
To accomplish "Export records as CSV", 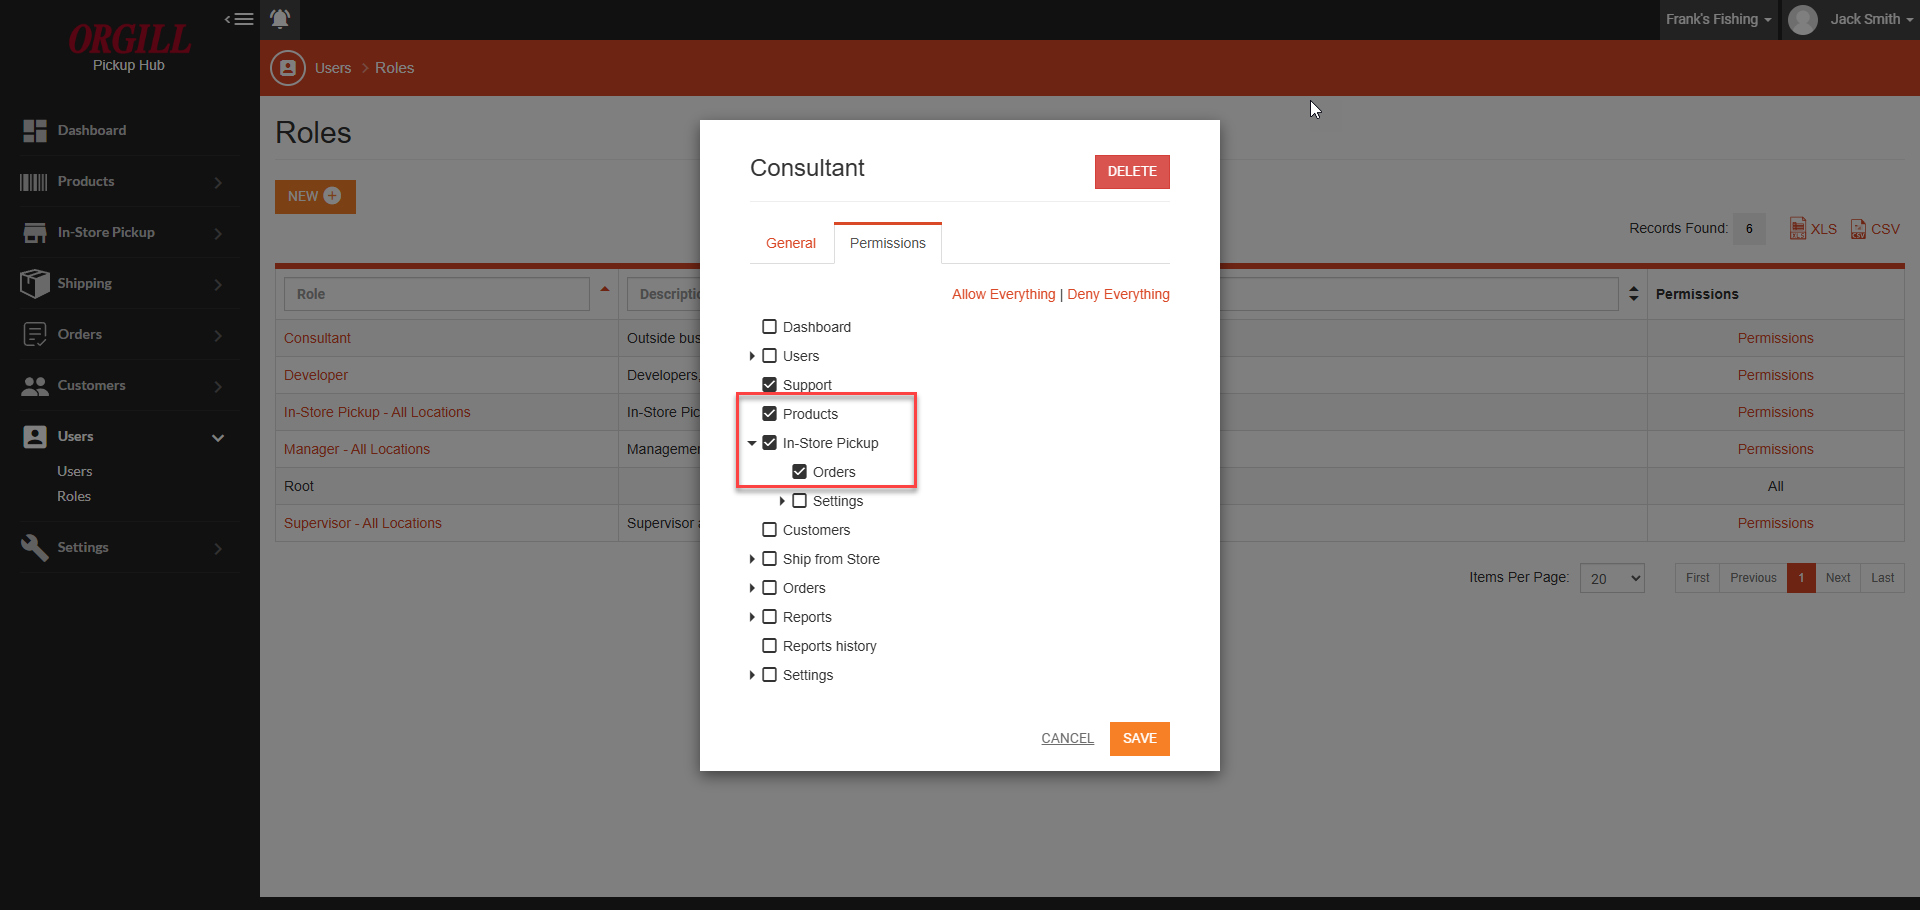I will tap(1875, 229).
